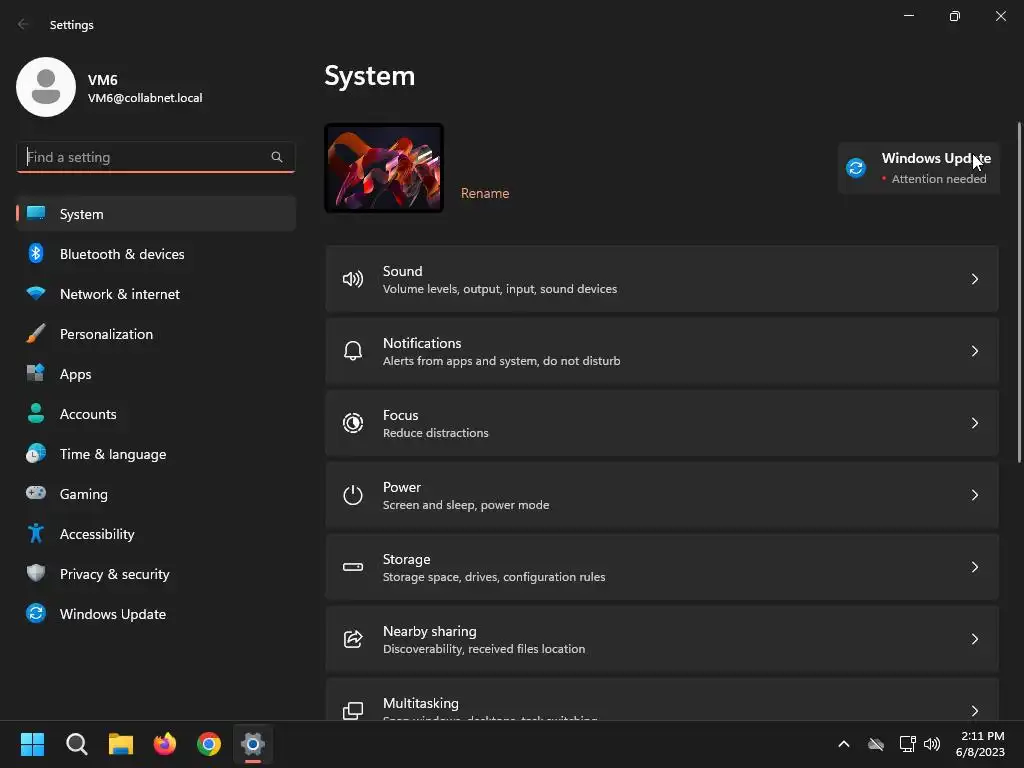This screenshot has width=1024, height=768.
Task: Click the user profile avatar
Action: pyautogui.click(x=46, y=87)
